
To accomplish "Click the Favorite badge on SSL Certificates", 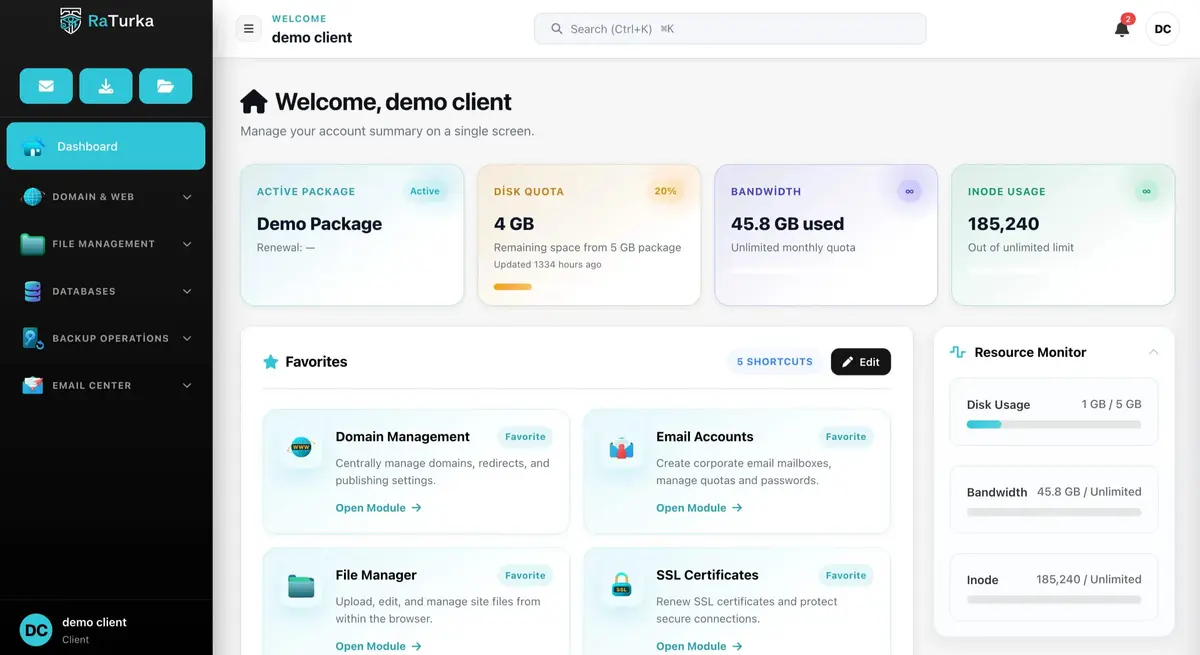I will (846, 576).
